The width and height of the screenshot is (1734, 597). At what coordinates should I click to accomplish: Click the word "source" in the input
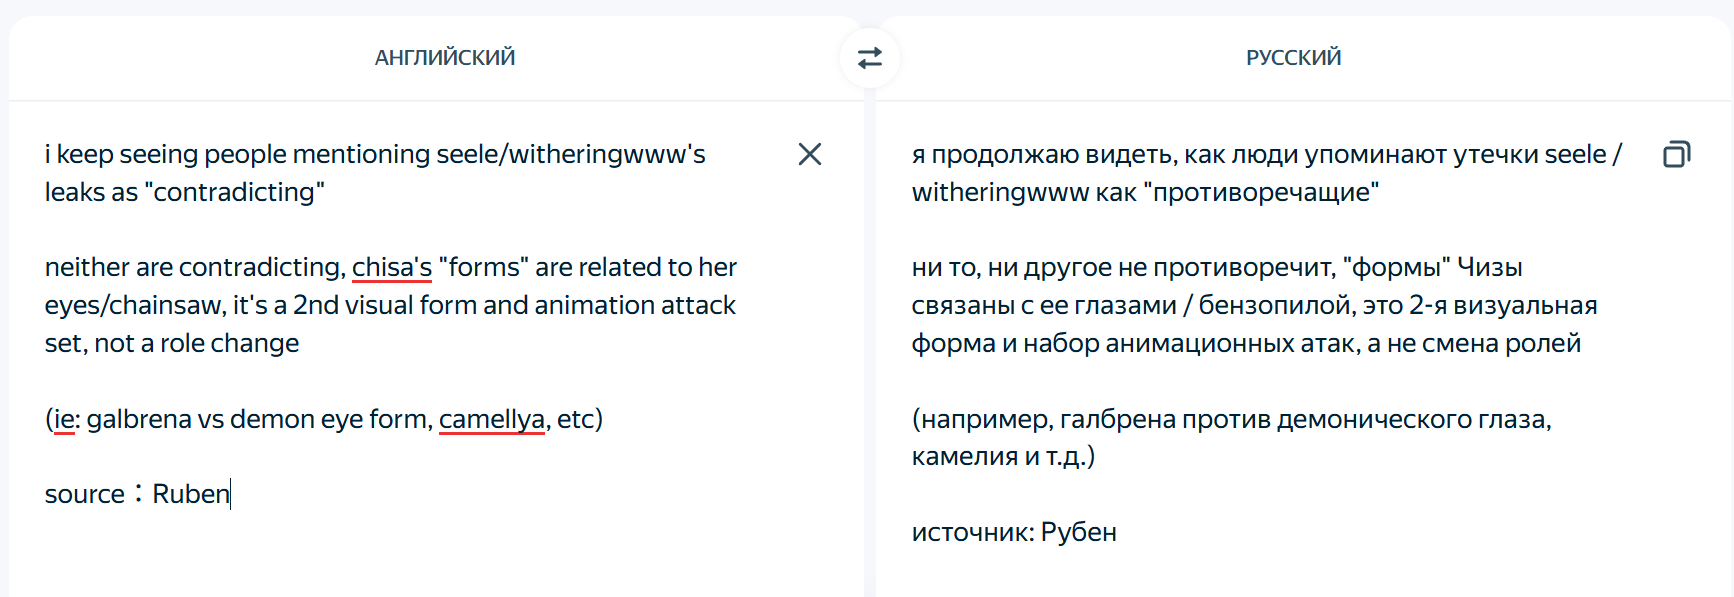pyautogui.click(x=84, y=494)
